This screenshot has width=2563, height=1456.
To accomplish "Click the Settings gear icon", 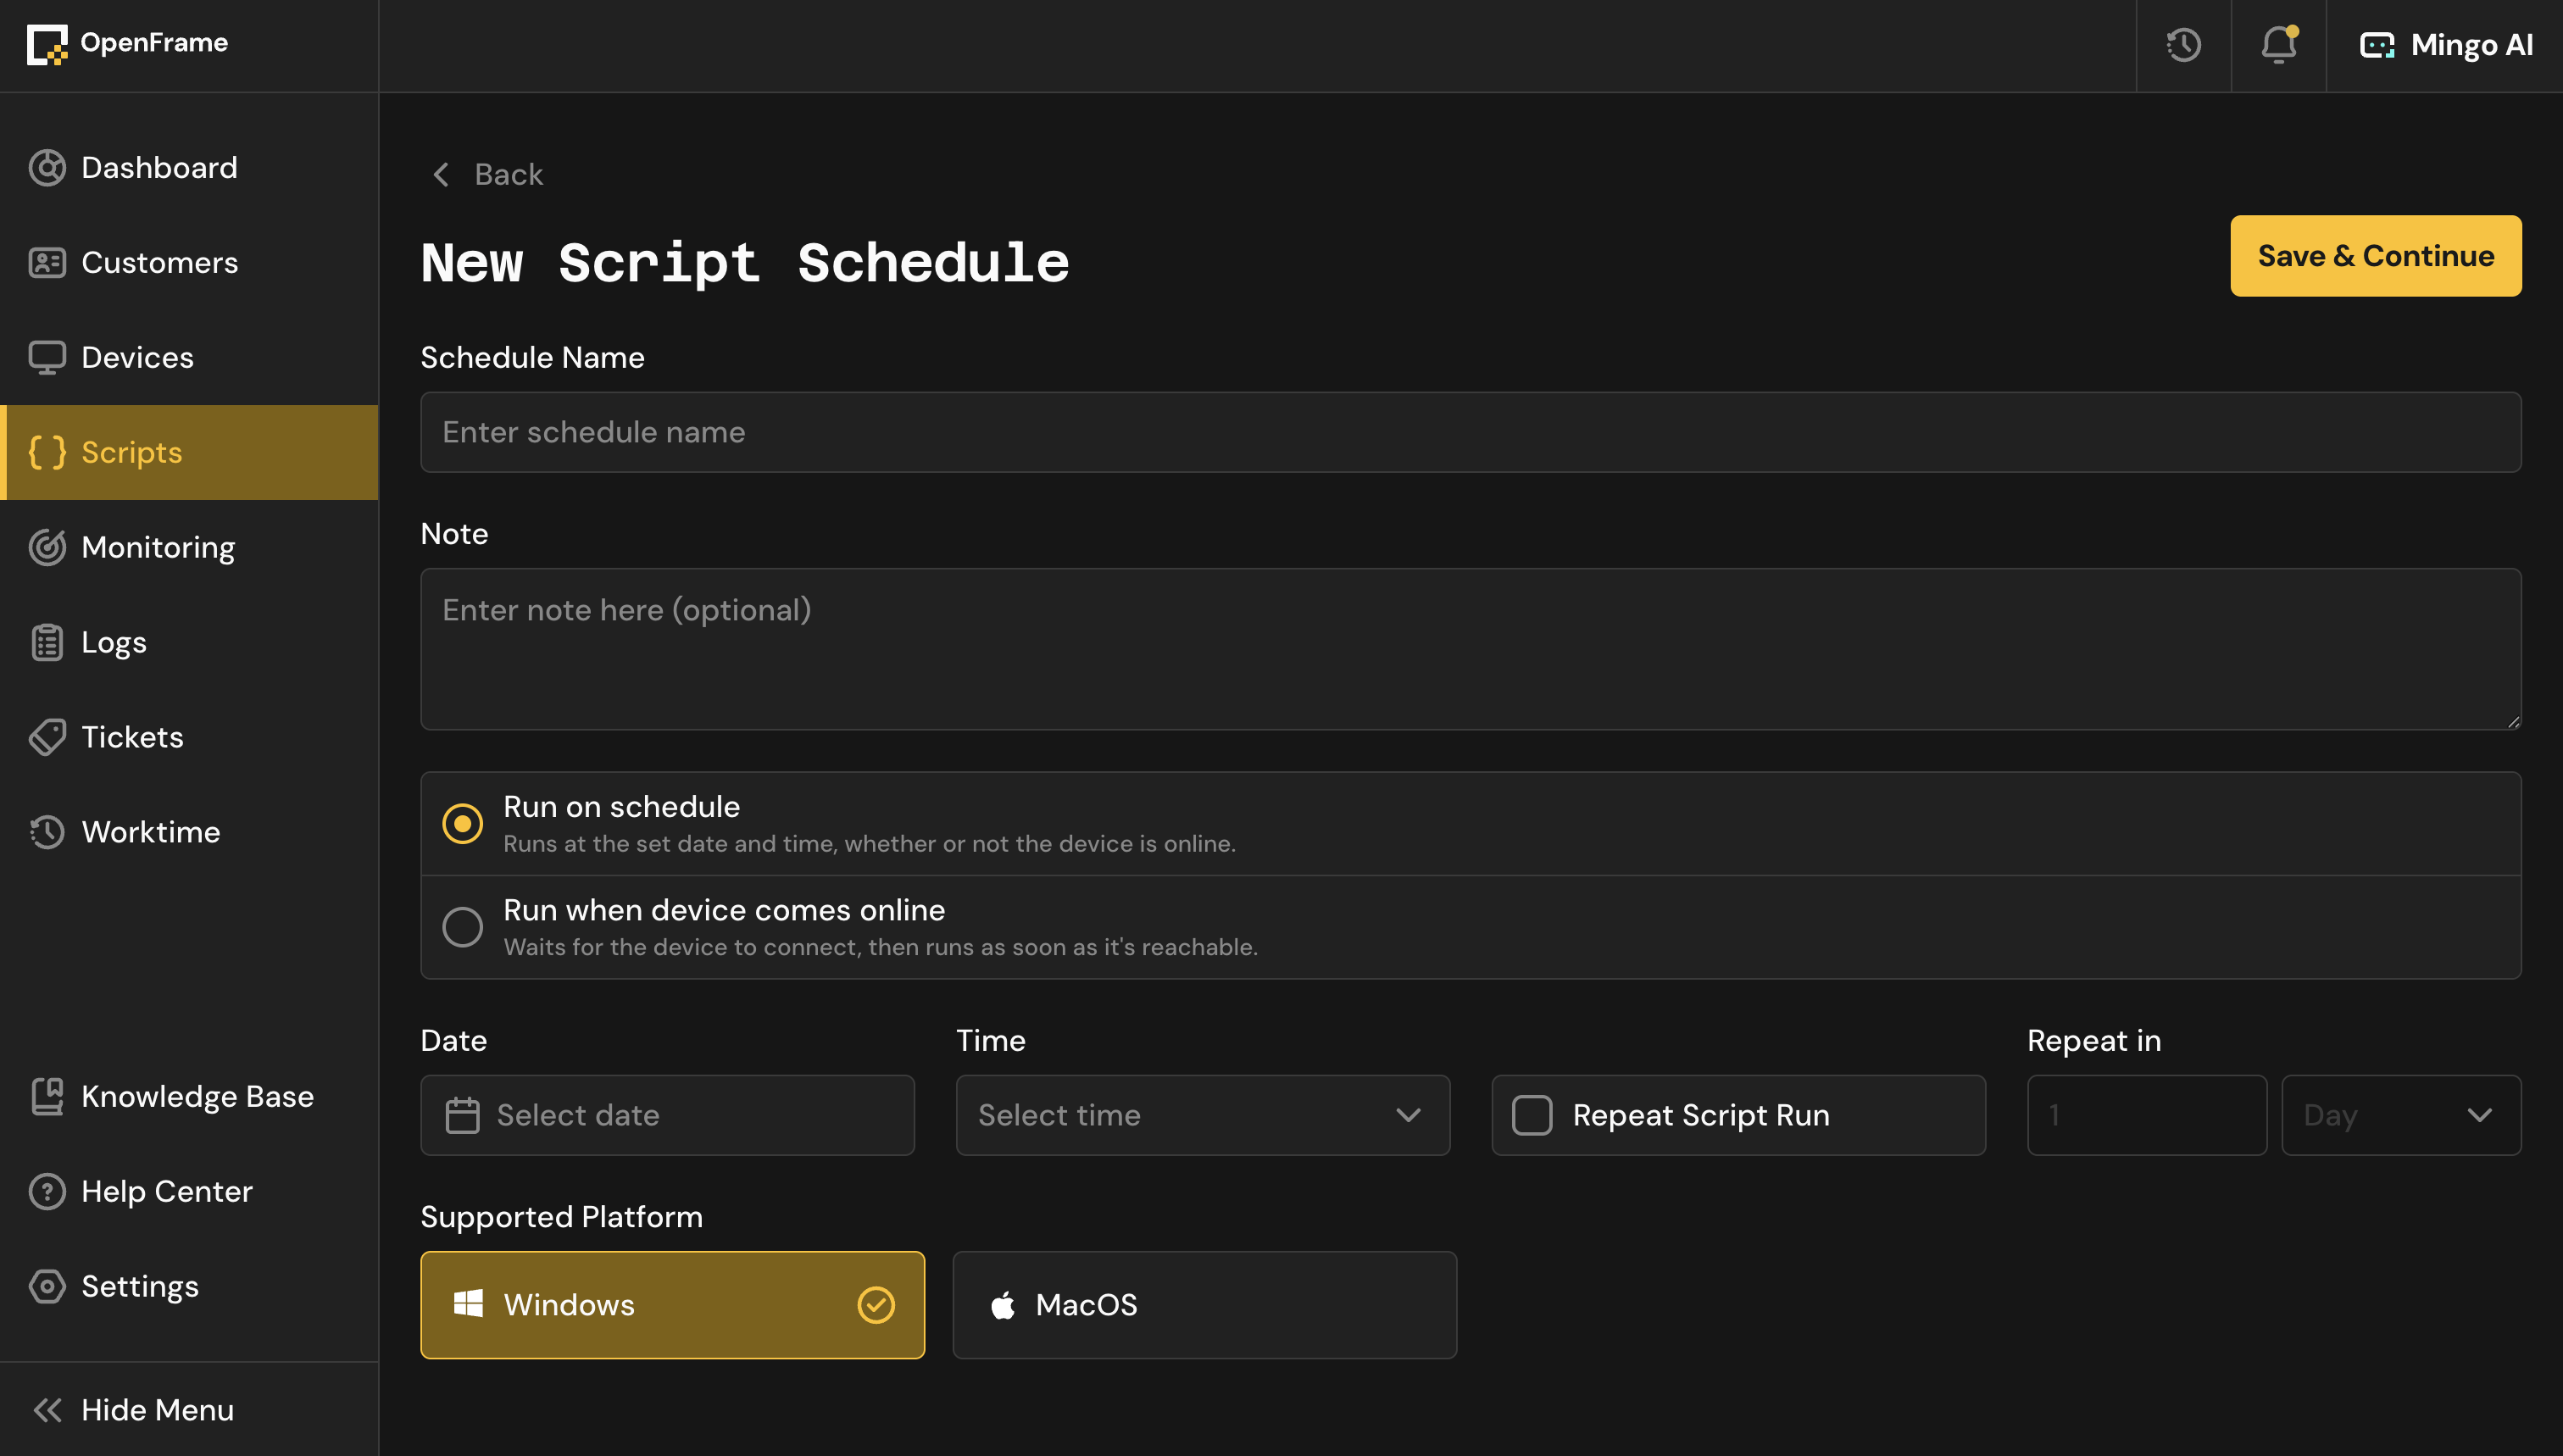I will pyautogui.click(x=47, y=1286).
